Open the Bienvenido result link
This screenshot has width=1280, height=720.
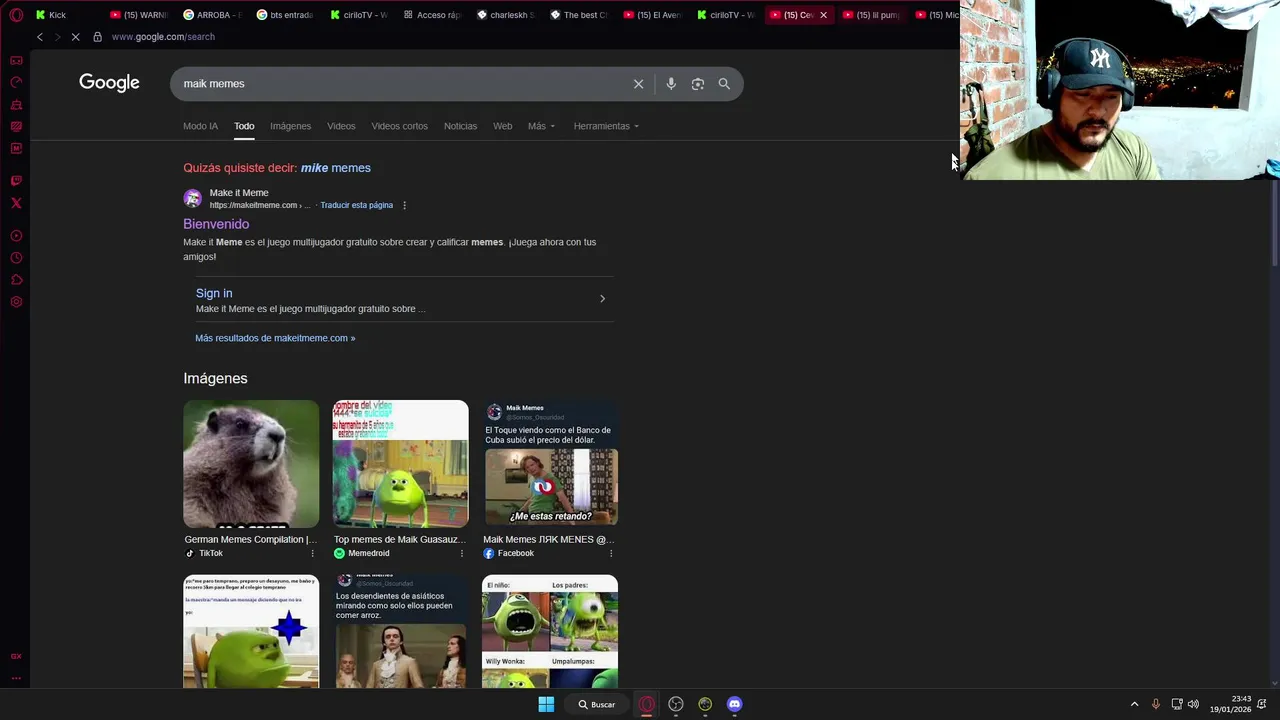tap(216, 224)
